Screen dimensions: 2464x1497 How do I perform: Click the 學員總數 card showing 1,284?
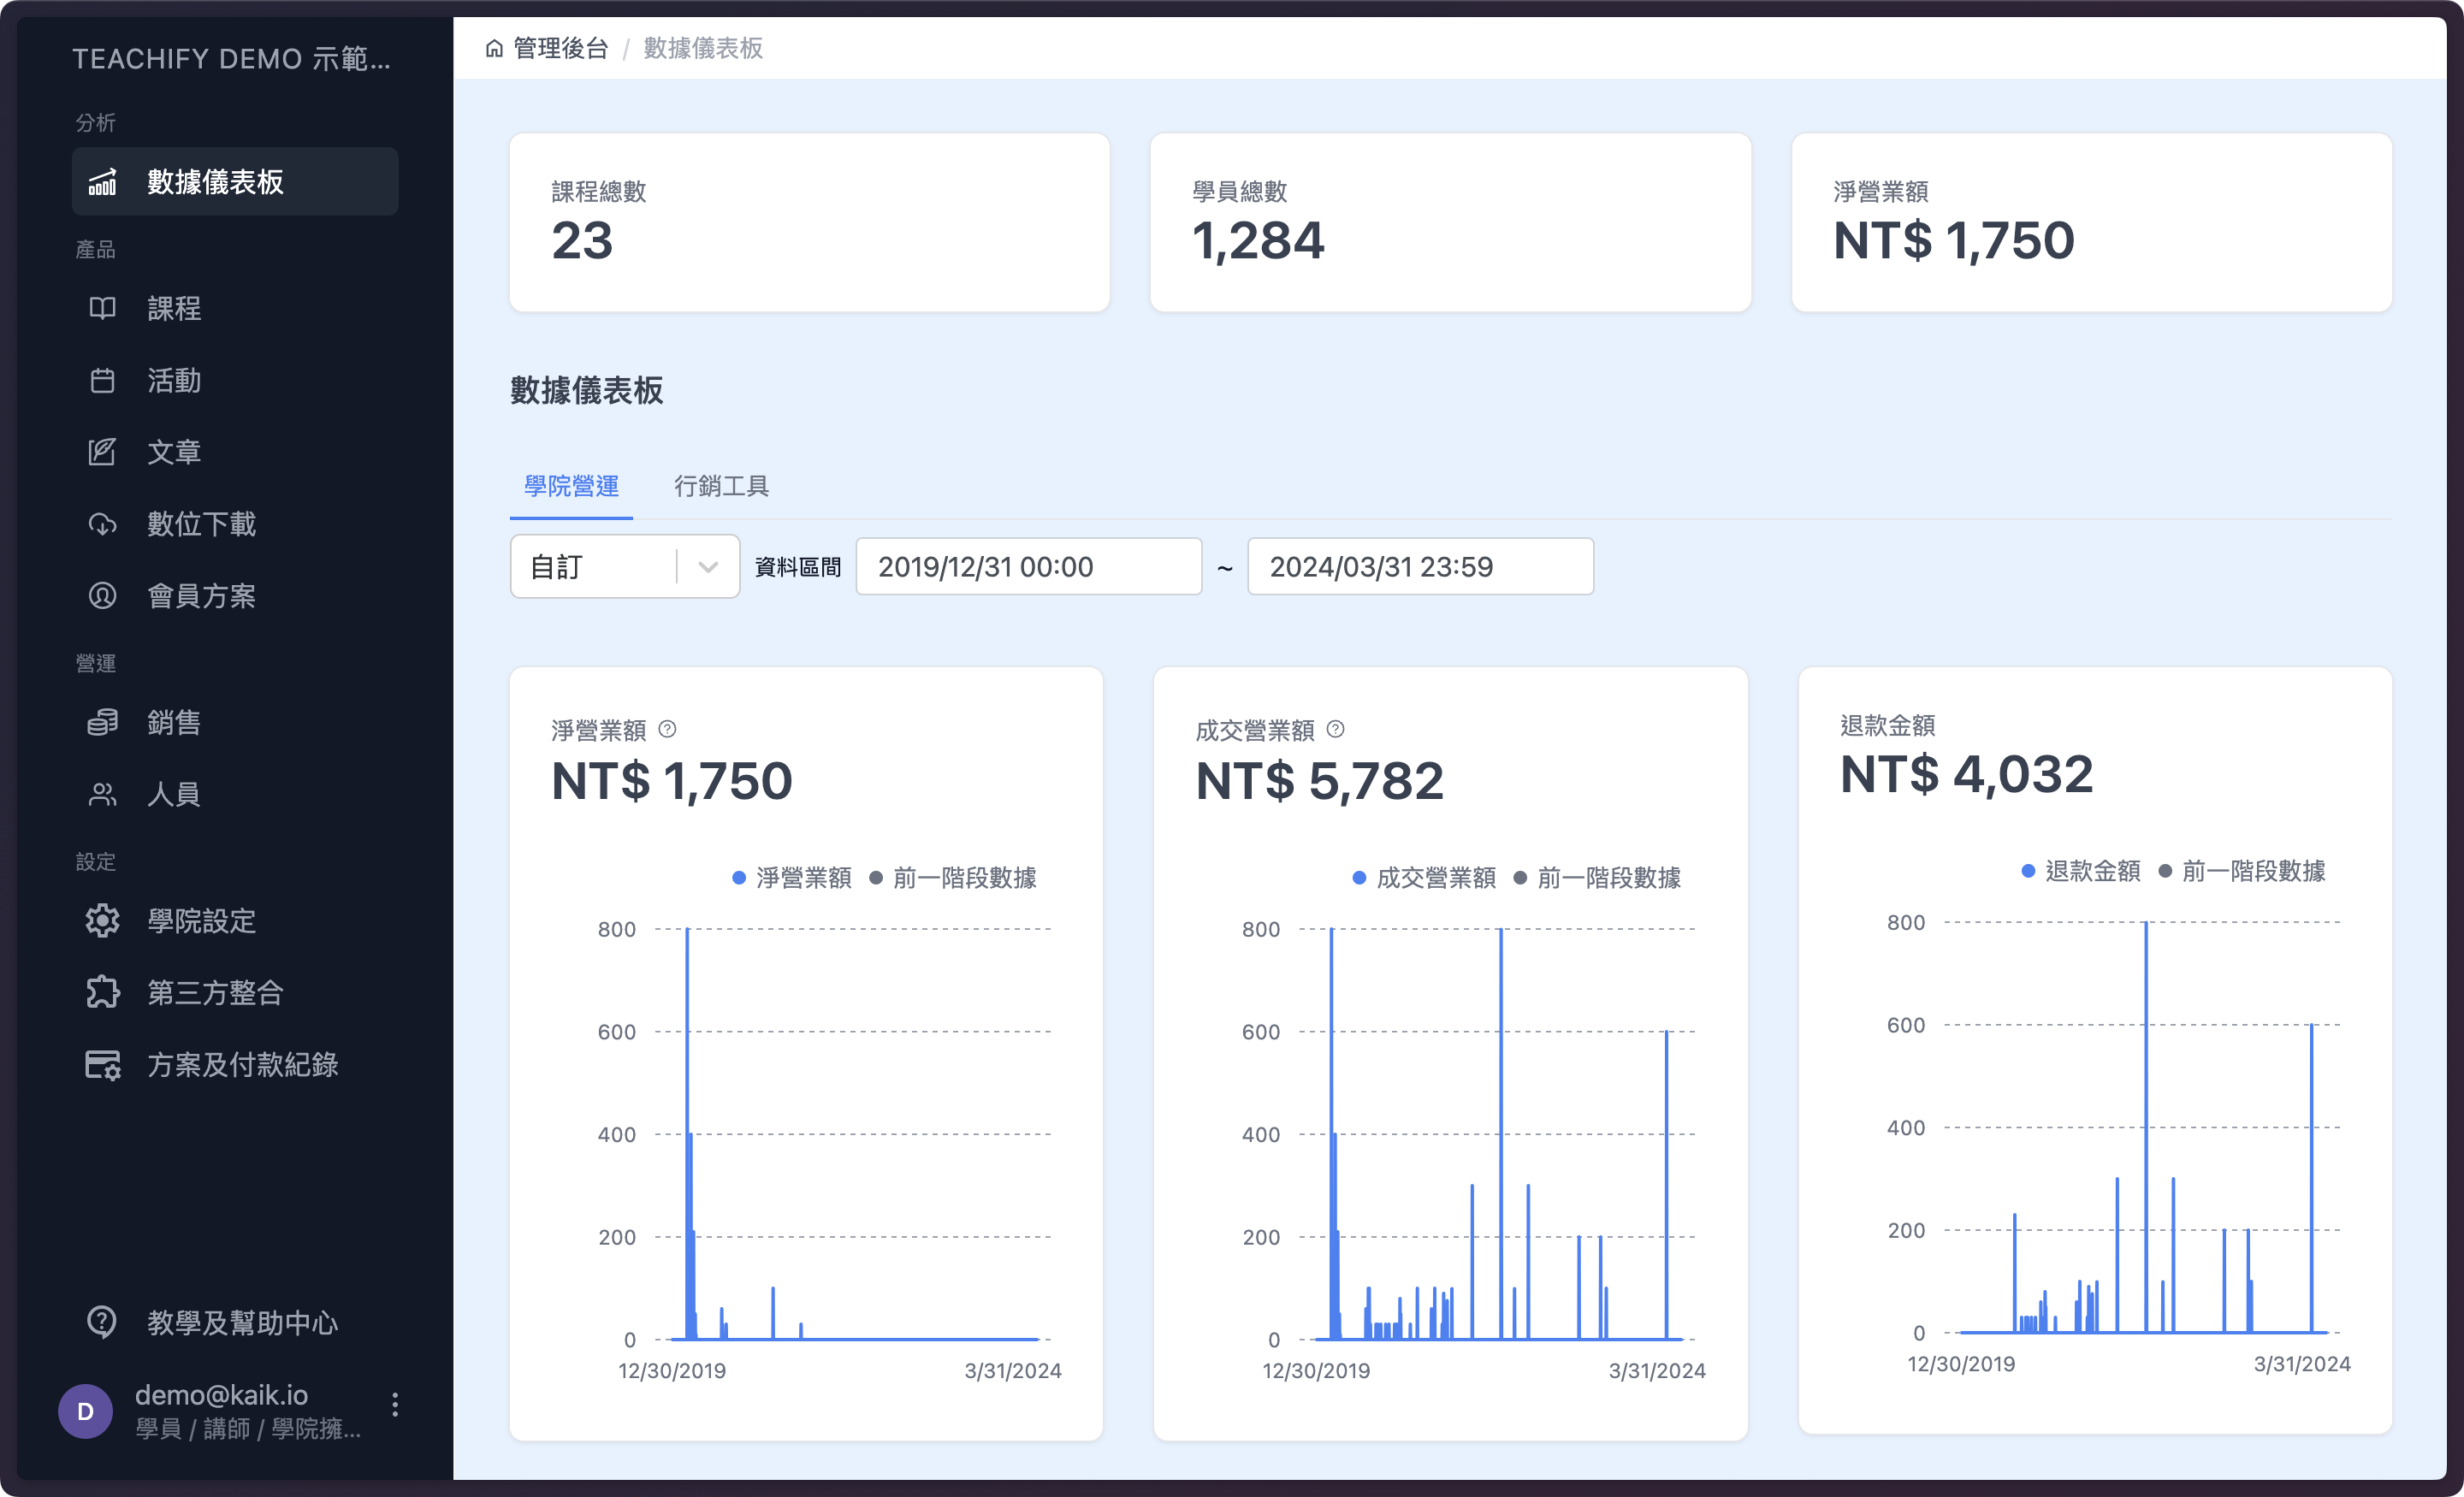coord(1450,222)
